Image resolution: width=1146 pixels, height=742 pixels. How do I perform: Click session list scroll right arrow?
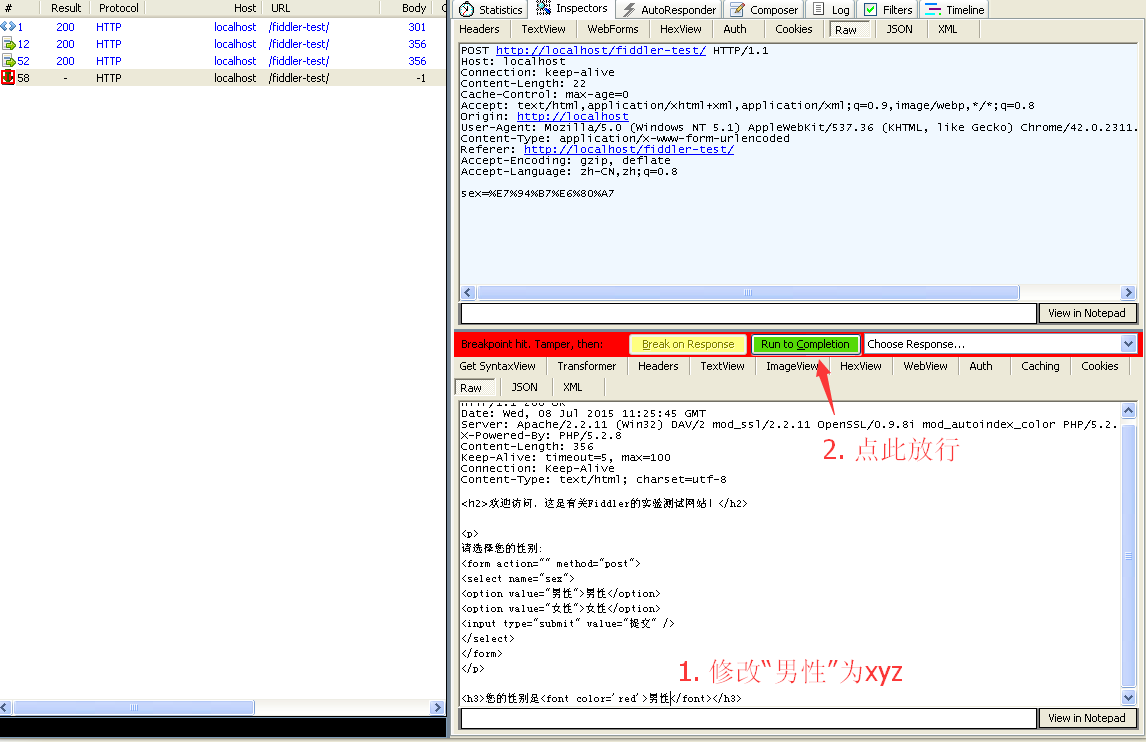tap(438, 707)
